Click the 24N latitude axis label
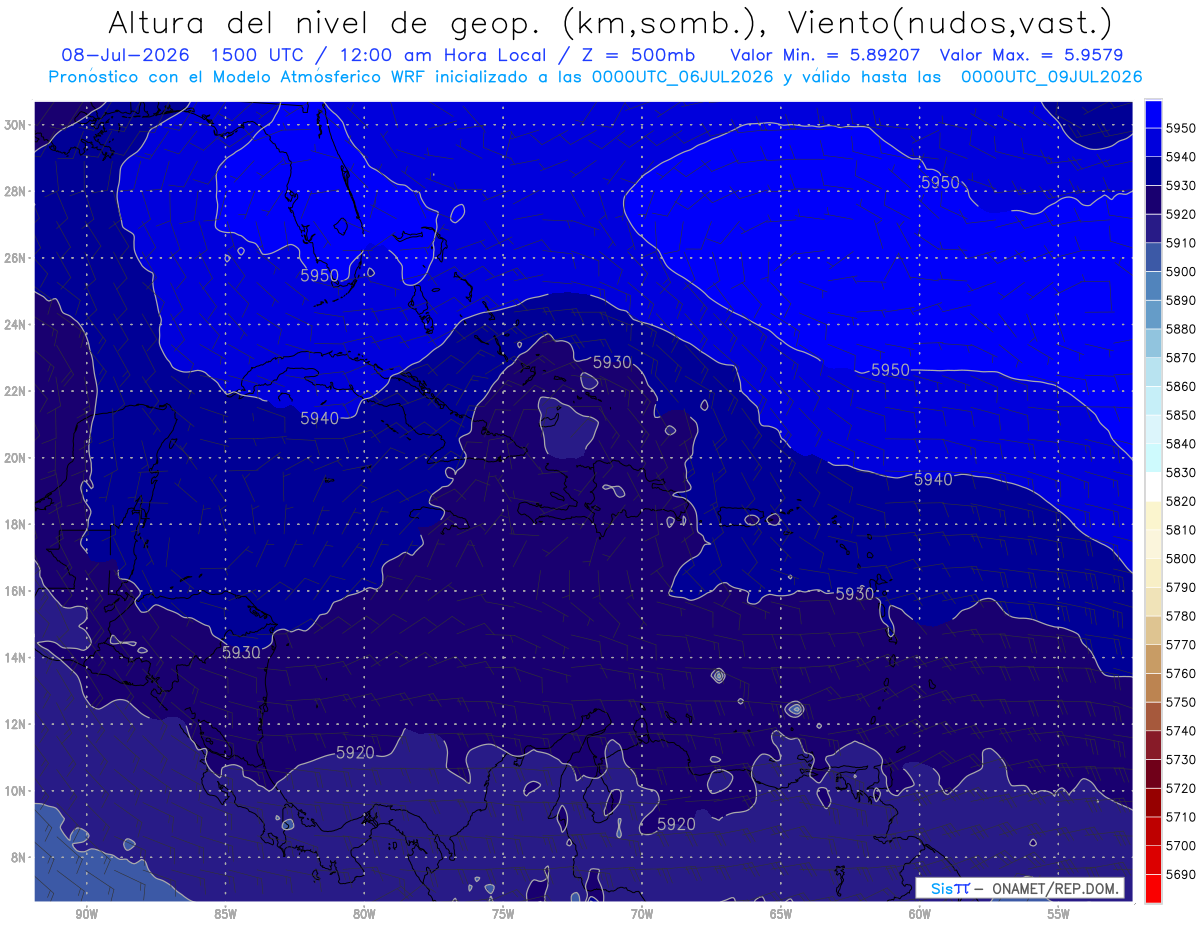The height and width of the screenshot is (927, 1200). (16, 325)
